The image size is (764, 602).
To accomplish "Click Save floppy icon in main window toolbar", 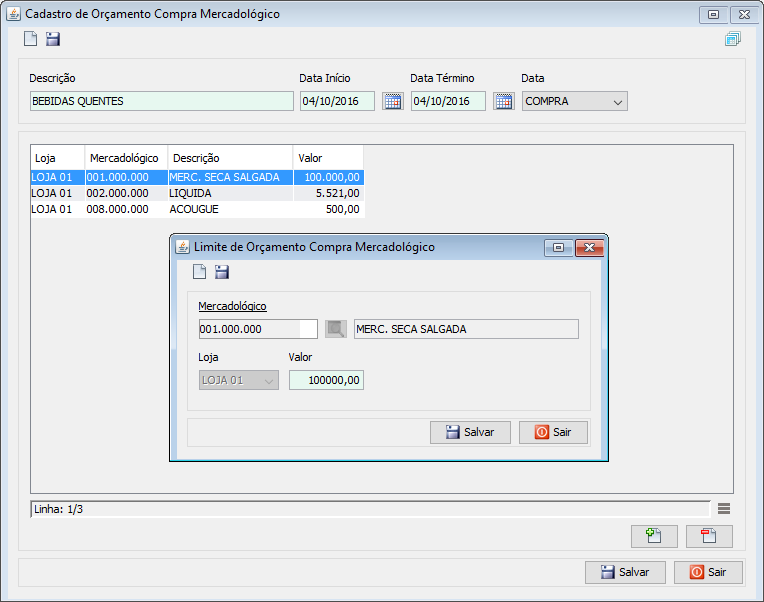I will coord(53,38).
